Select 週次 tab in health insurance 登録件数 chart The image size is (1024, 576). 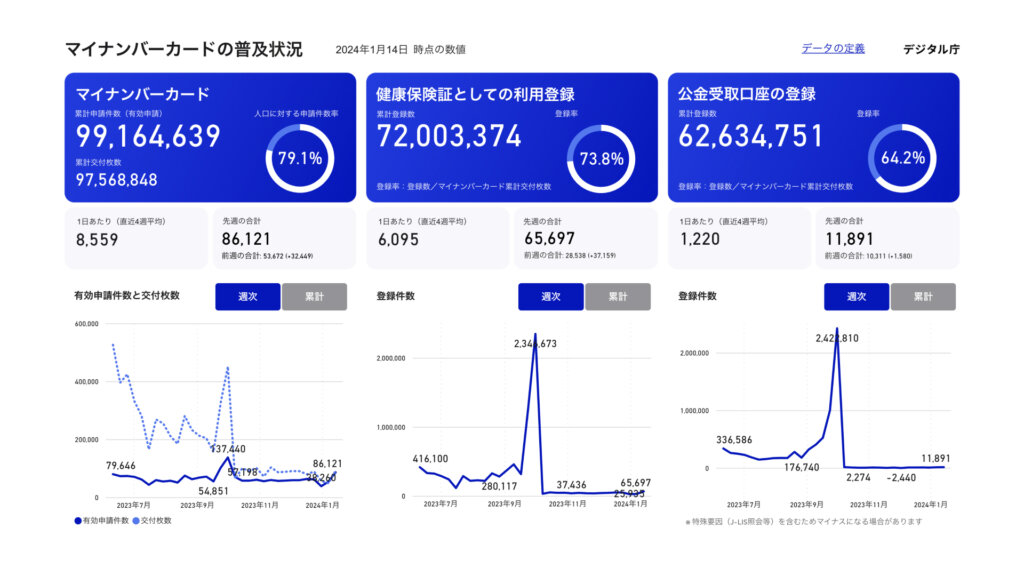click(551, 296)
